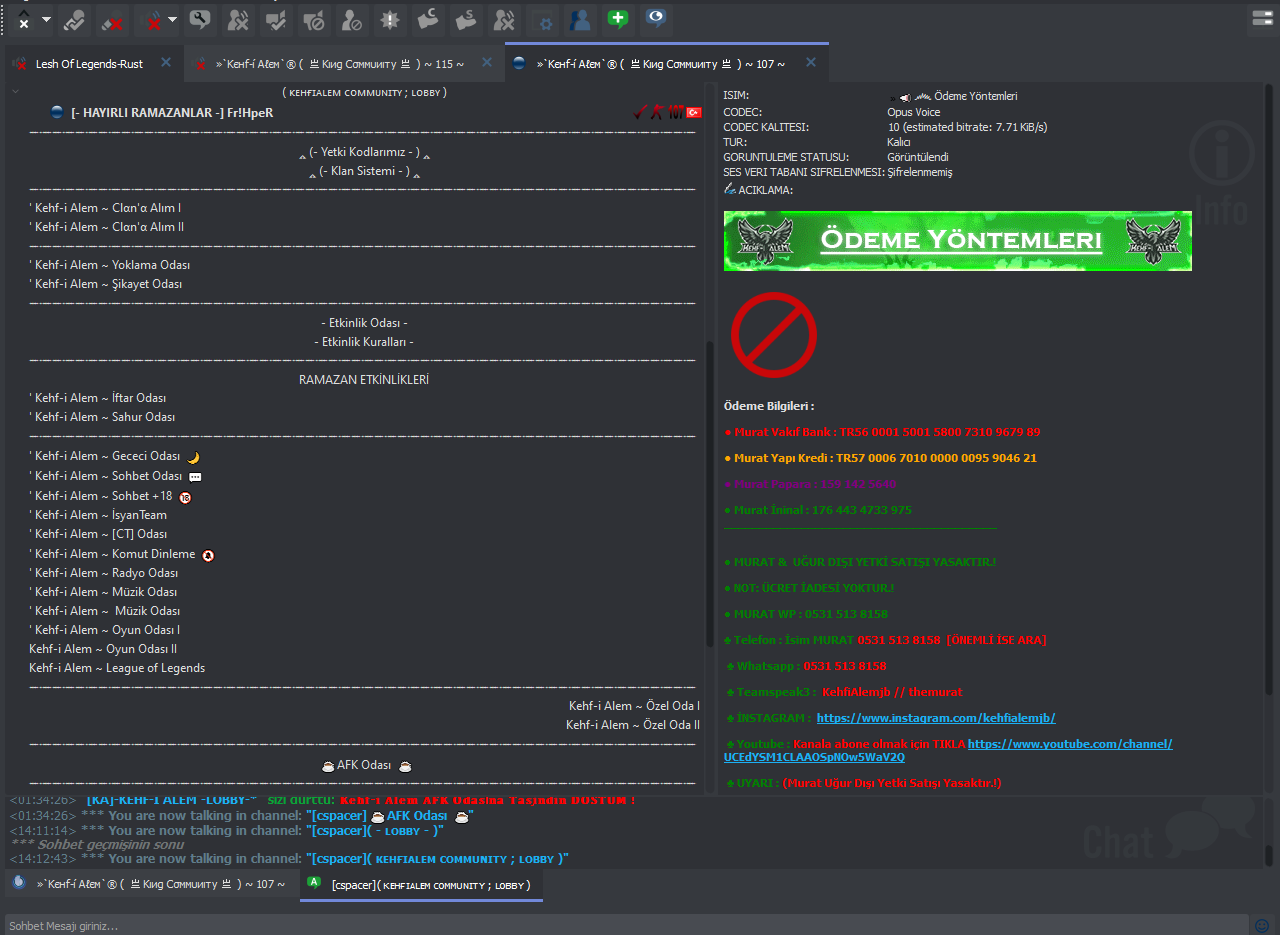Select Kehf-i Alem ~ Özel Oda II channel
This screenshot has width=1280, height=935.
point(633,725)
